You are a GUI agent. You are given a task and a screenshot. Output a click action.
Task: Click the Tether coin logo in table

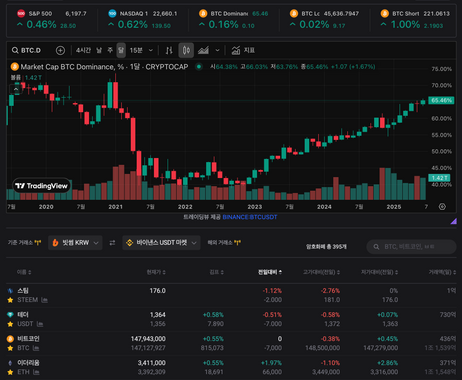tap(10, 315)
